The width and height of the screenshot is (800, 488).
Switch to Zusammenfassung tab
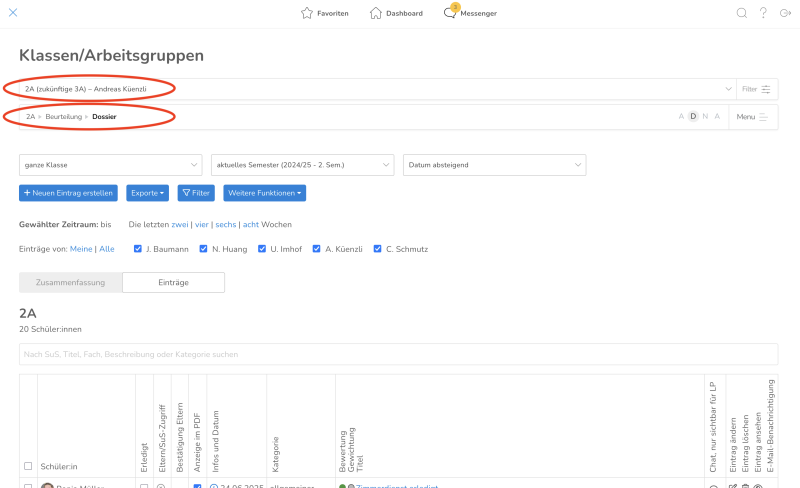click(71, 283)
